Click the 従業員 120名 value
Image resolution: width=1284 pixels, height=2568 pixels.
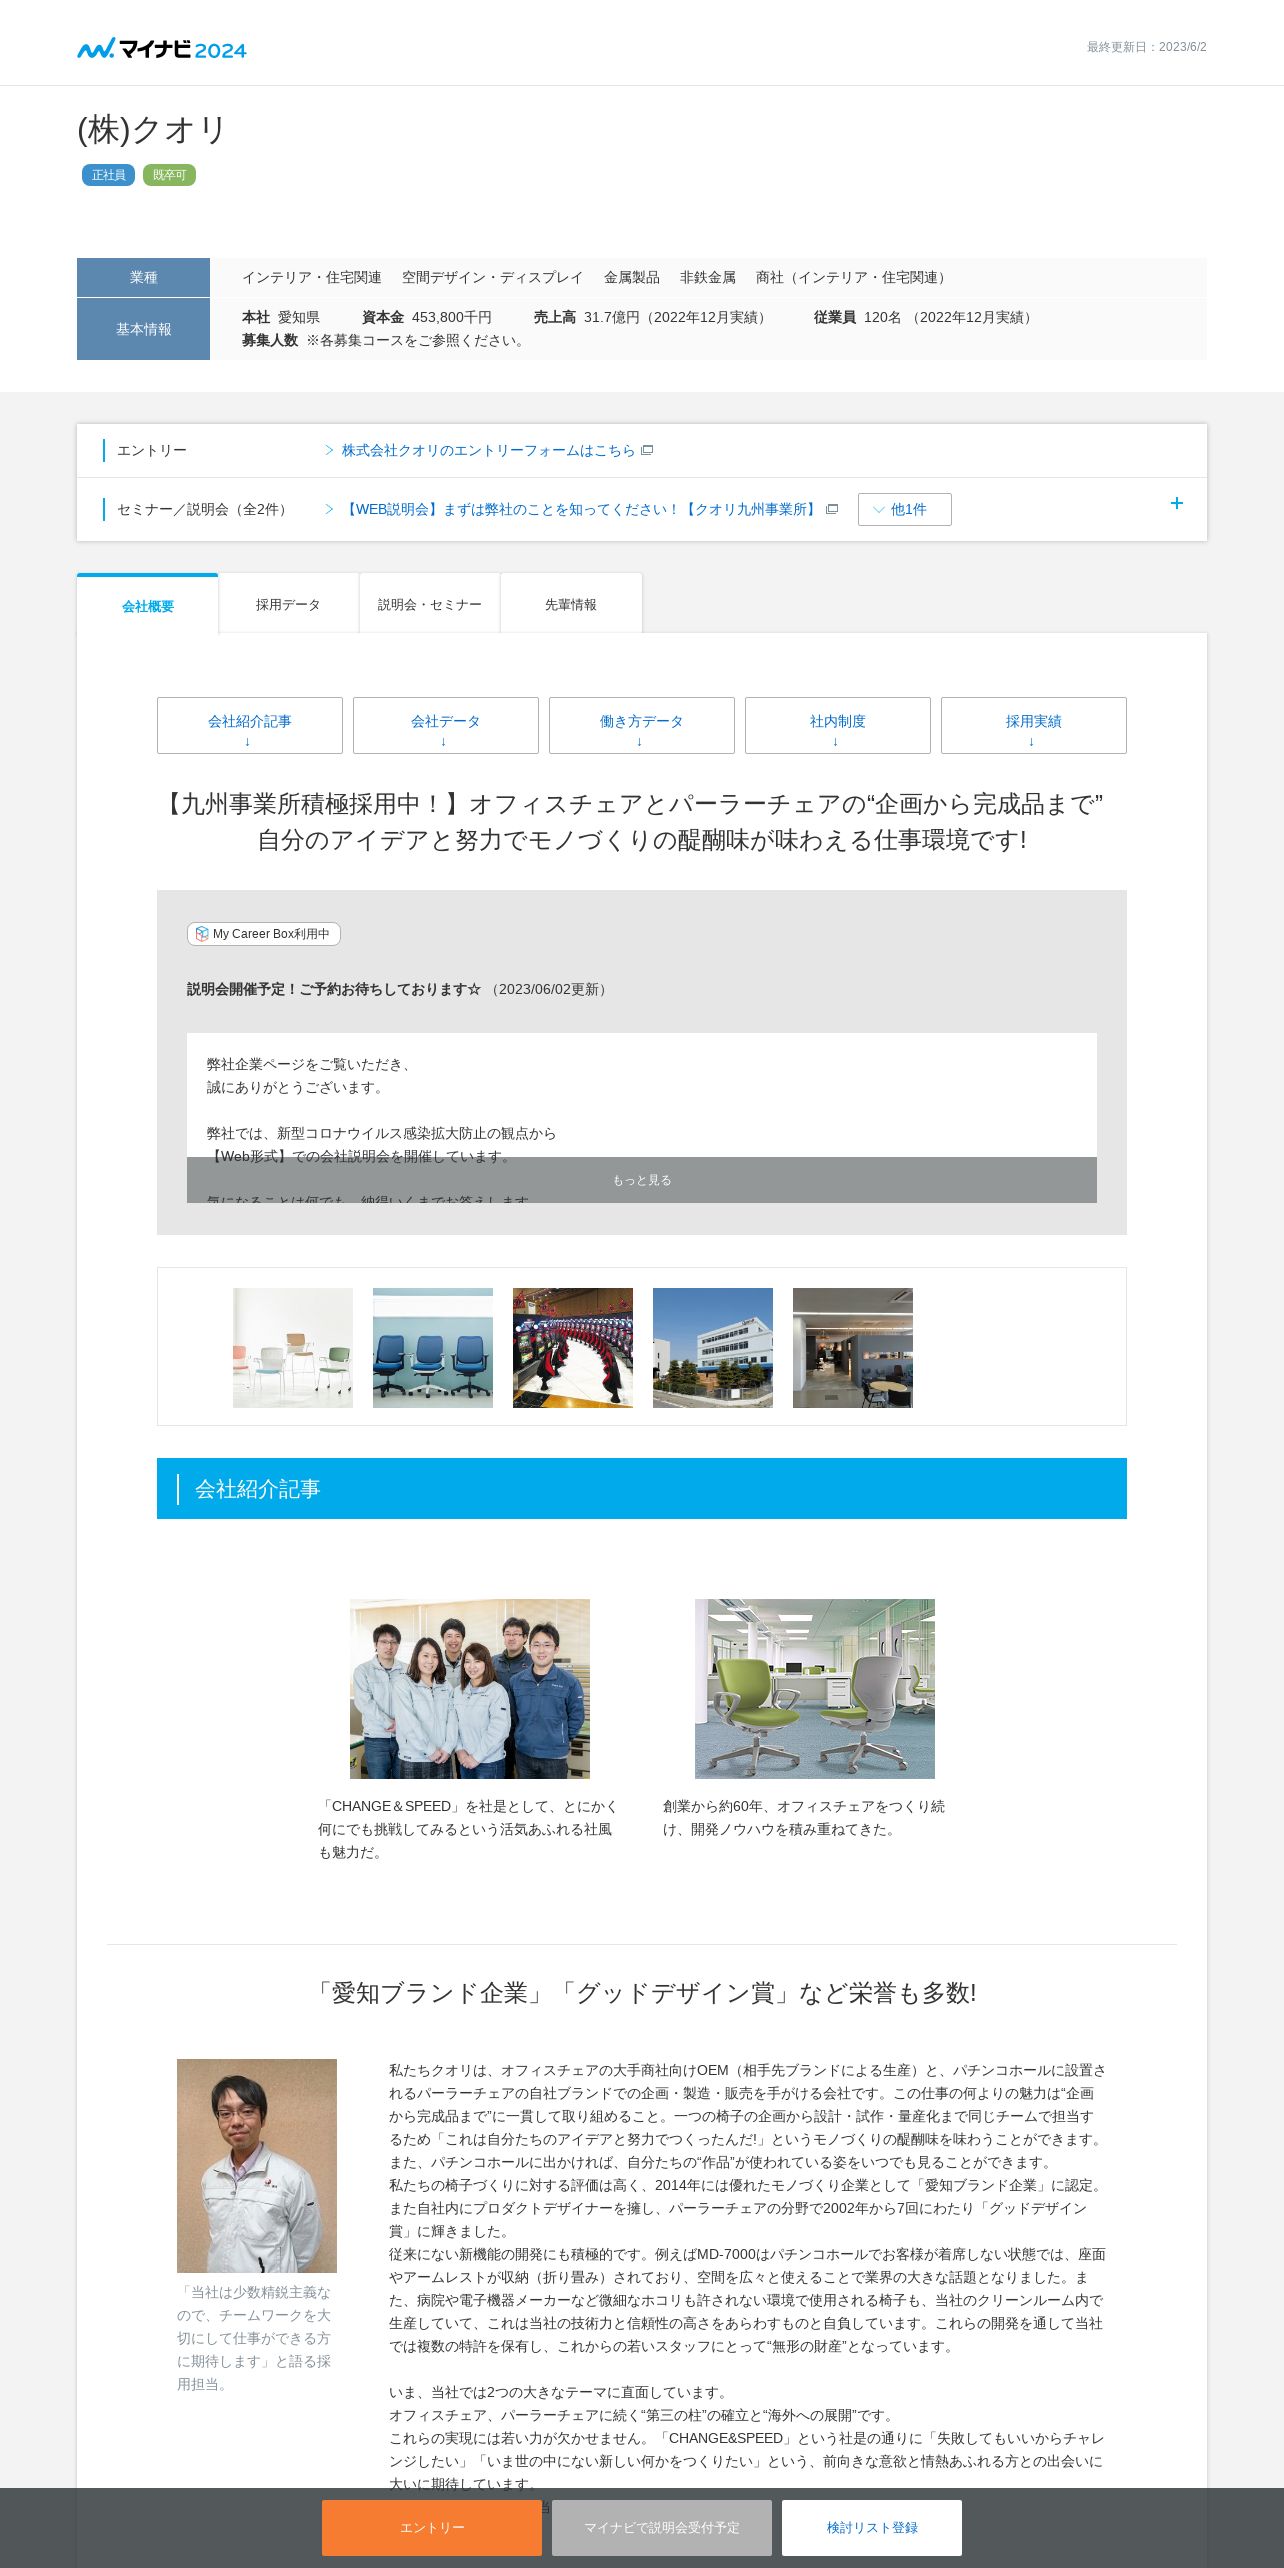pyautogui.click(x=926, y=317)
